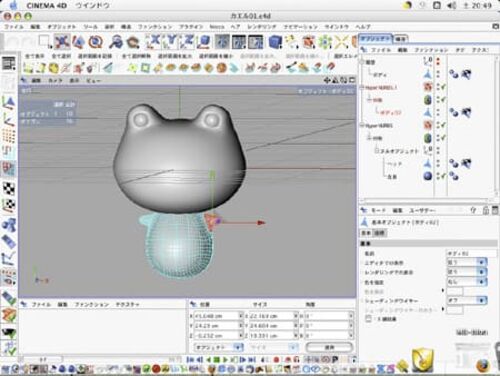Click the 全て選択 command text button
Image resolution: width=500 pixels, height=376 pixels.
pyautogui.click(x=61, y=56)
